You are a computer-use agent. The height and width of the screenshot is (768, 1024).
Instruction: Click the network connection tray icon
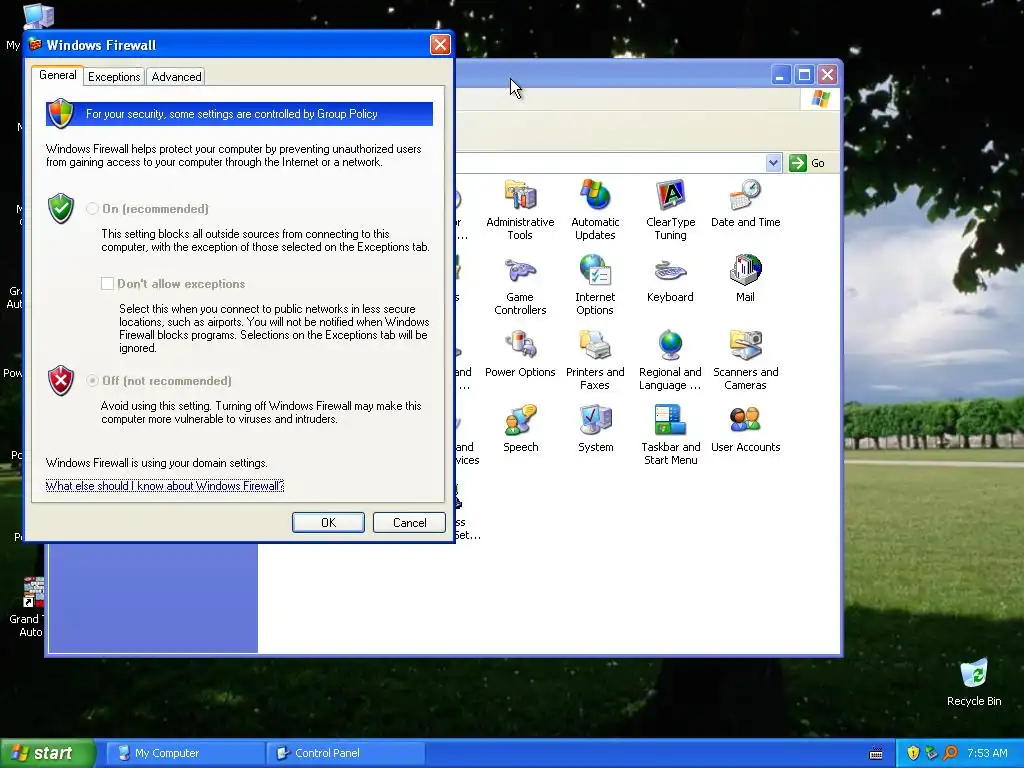(931, 753)
